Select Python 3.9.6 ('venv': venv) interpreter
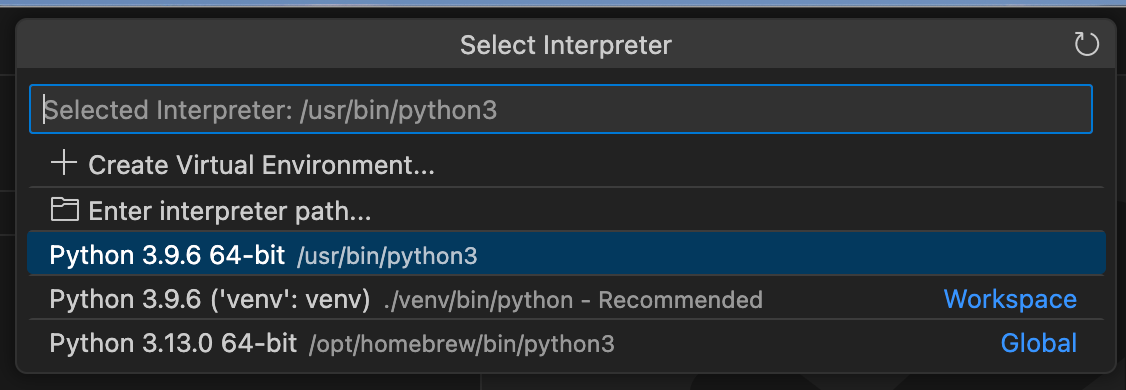Image resolution: width=1126 pixels, height=390 pixels. (x=566, y=300)
